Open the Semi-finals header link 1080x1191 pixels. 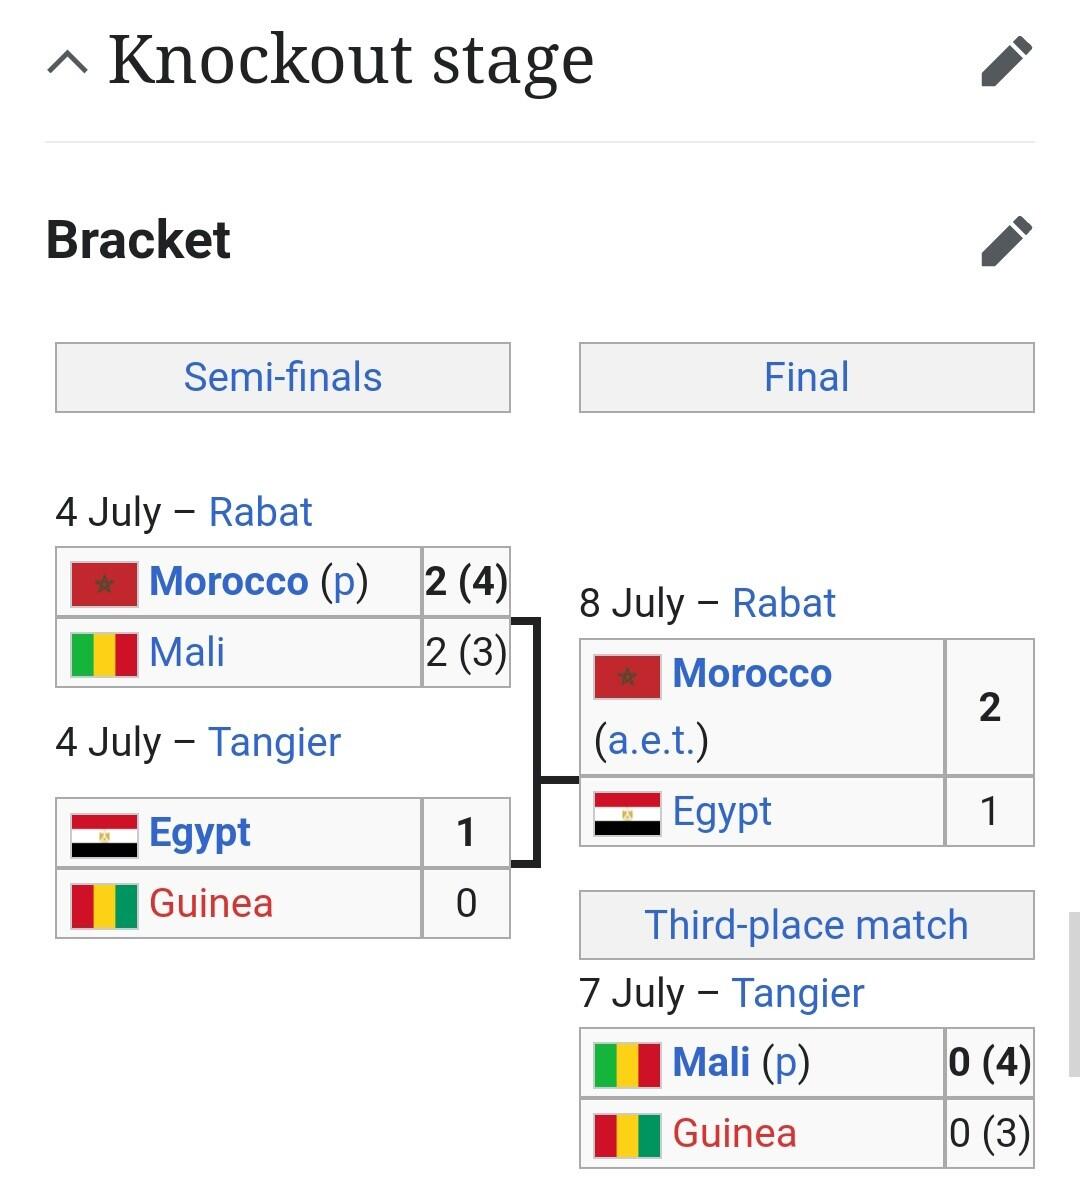(283, 378)
